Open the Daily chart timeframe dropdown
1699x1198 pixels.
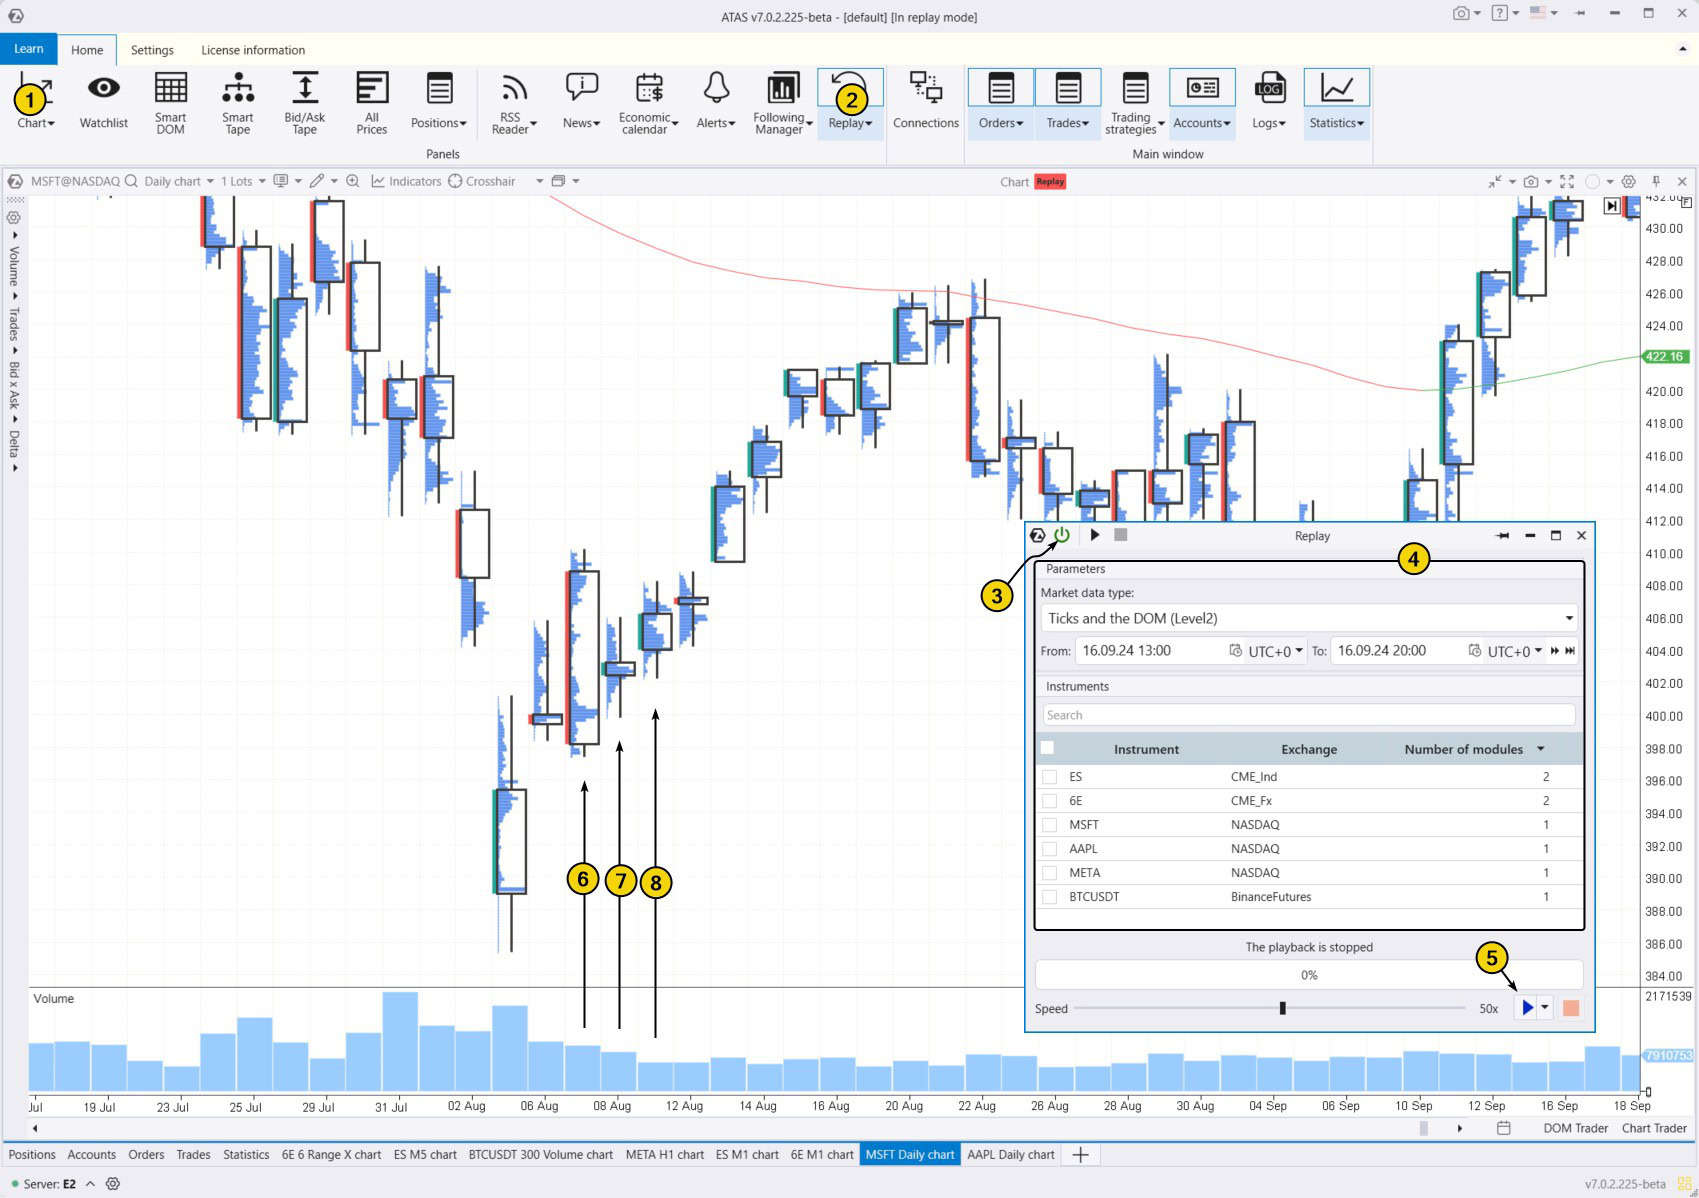[x=178, y=181]
